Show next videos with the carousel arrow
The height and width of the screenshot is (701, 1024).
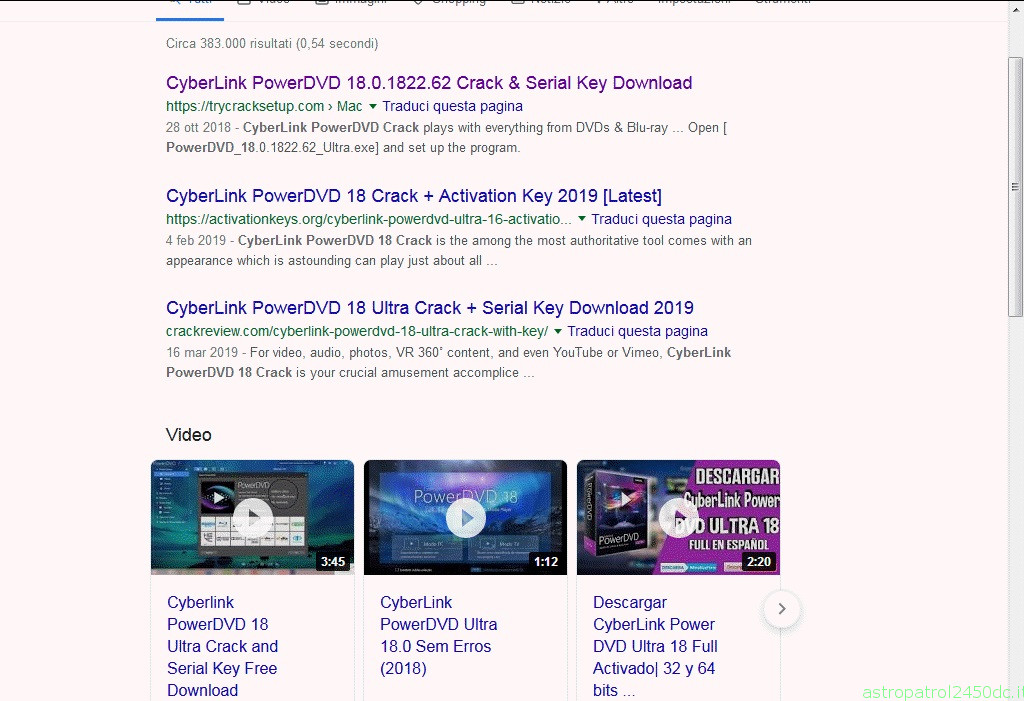[782, 609]
